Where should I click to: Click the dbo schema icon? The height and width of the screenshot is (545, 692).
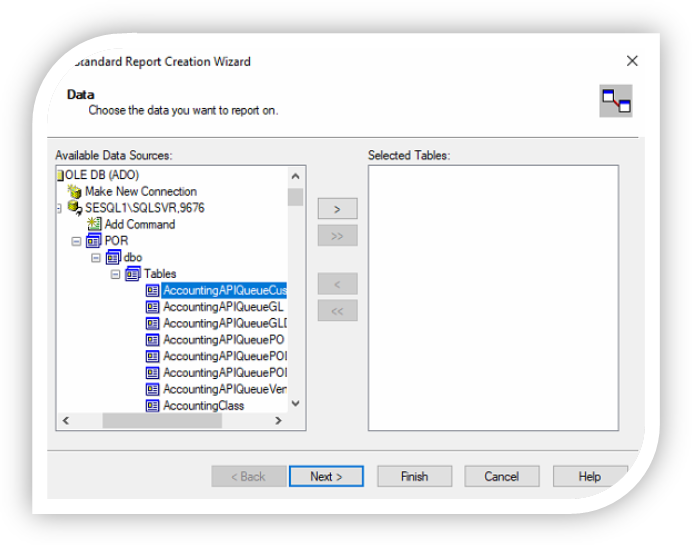[x=113, y=258]
